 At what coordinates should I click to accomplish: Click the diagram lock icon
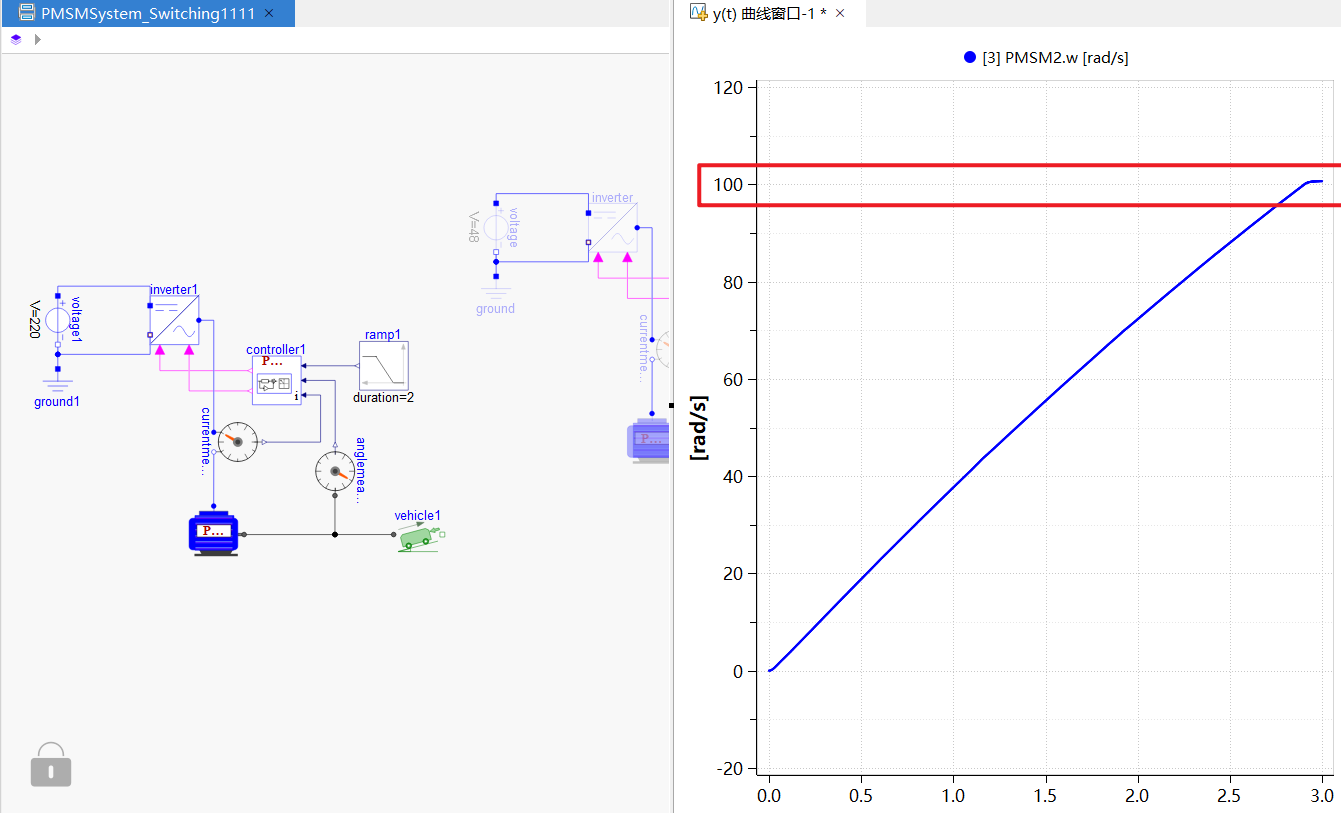tap(51, 765)
